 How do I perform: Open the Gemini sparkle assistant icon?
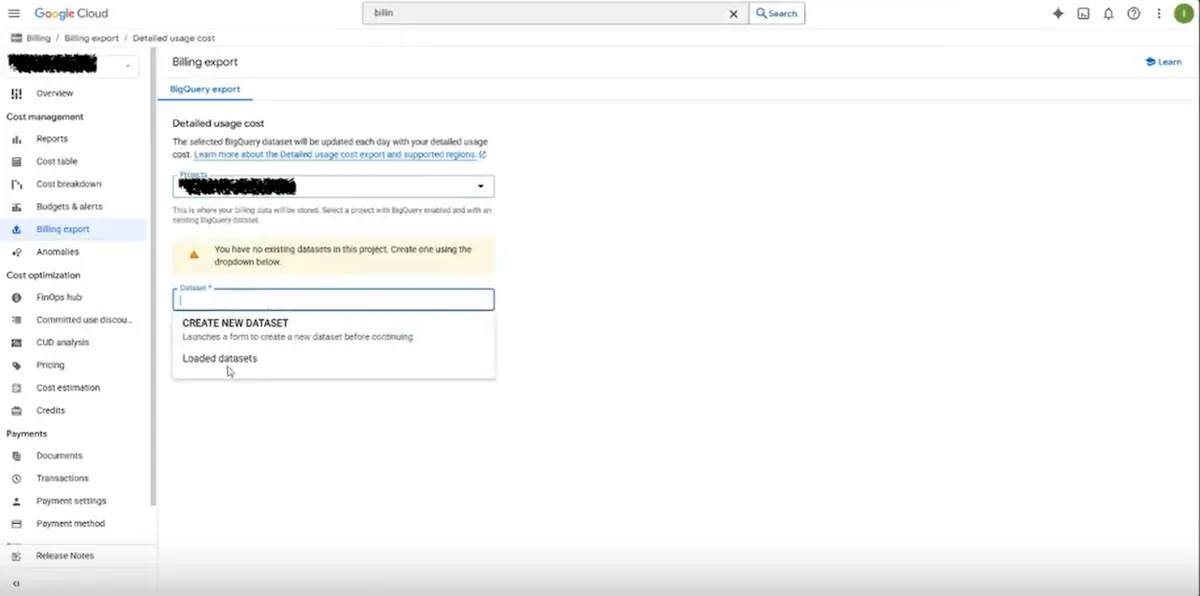click(x=1058, y=14)
